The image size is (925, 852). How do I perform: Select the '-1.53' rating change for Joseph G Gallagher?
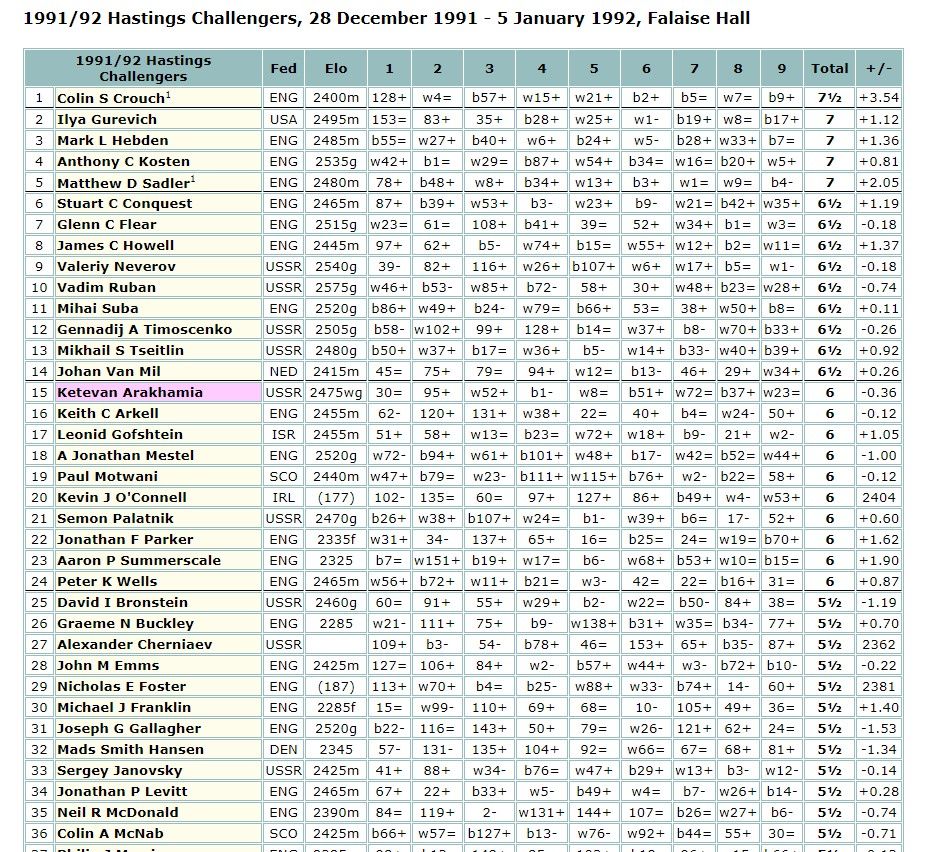[x=879, y=728]
